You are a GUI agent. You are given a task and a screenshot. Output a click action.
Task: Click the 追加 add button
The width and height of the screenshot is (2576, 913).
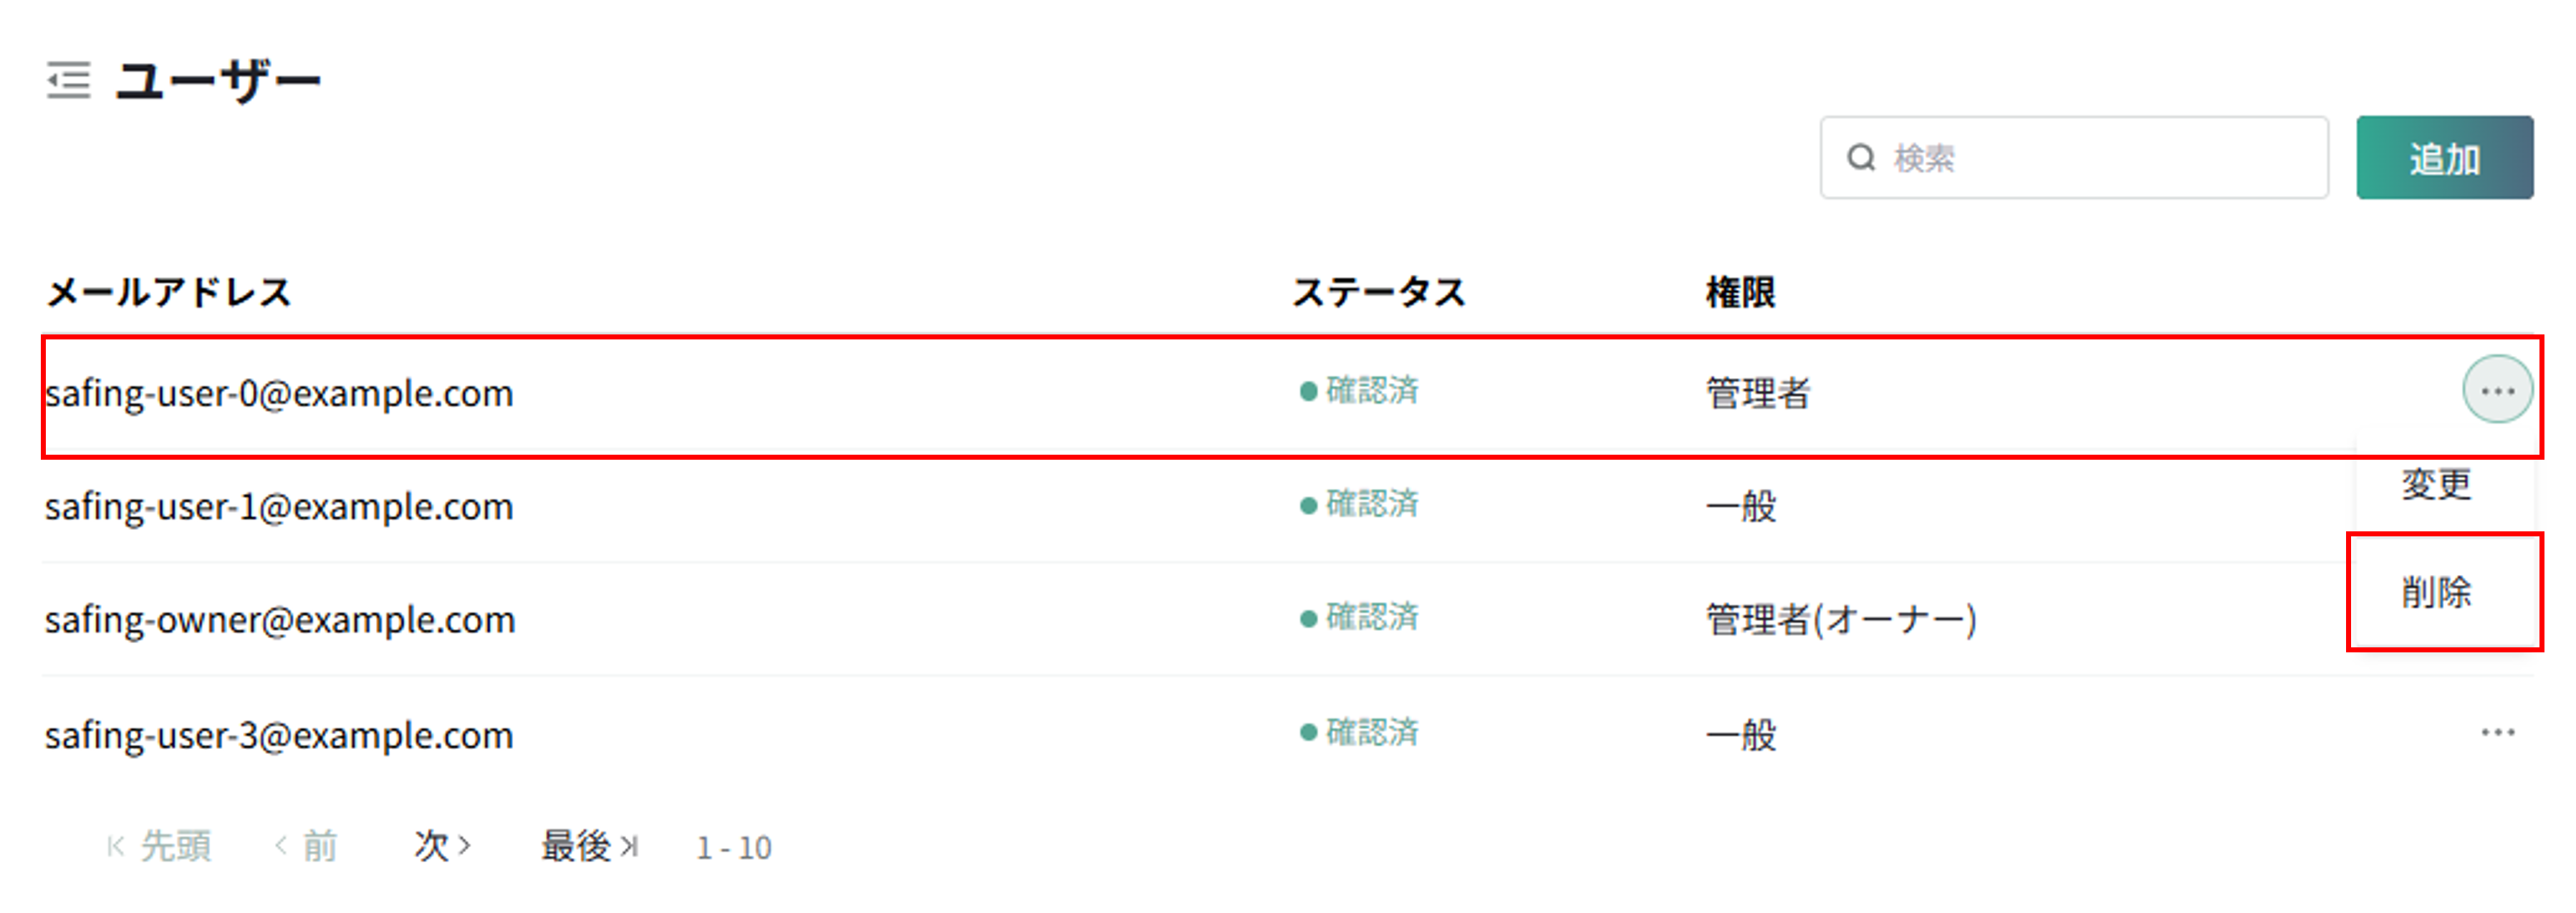click(2444, 158)
